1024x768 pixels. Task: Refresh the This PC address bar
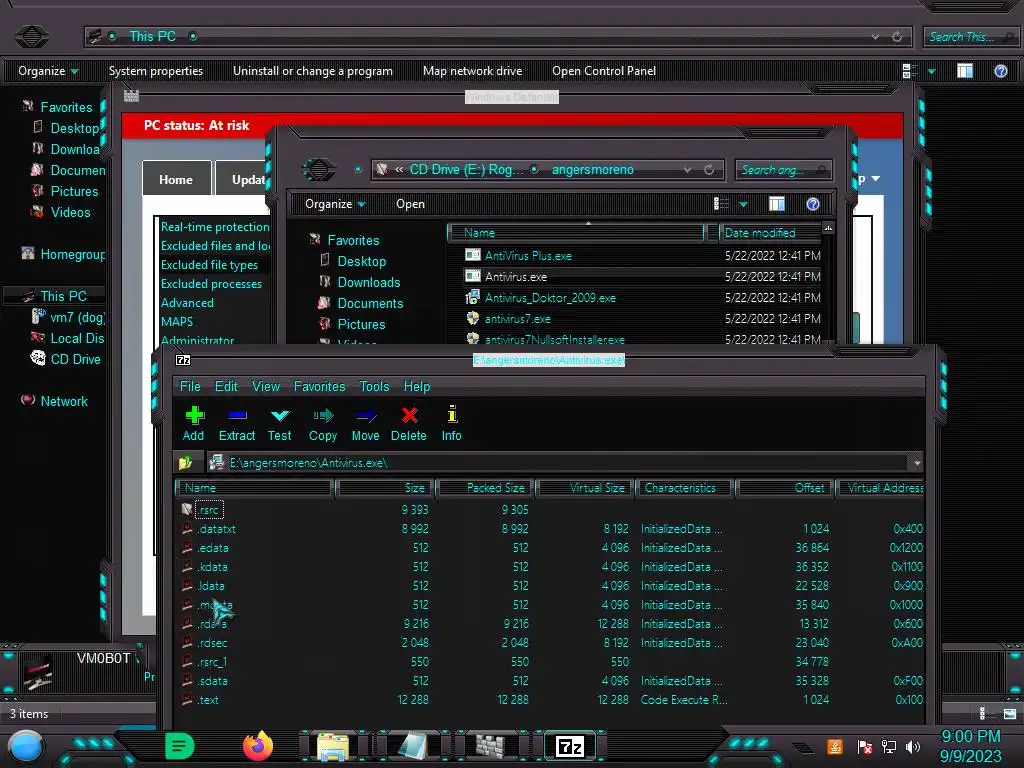(897, 37)
